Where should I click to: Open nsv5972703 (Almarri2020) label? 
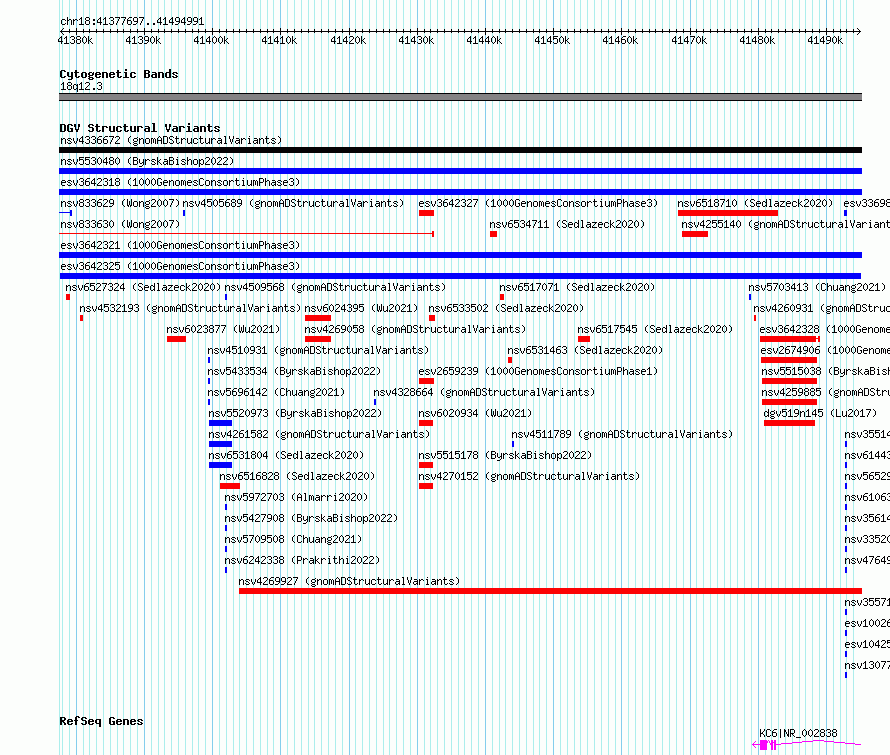pos(296,497)
